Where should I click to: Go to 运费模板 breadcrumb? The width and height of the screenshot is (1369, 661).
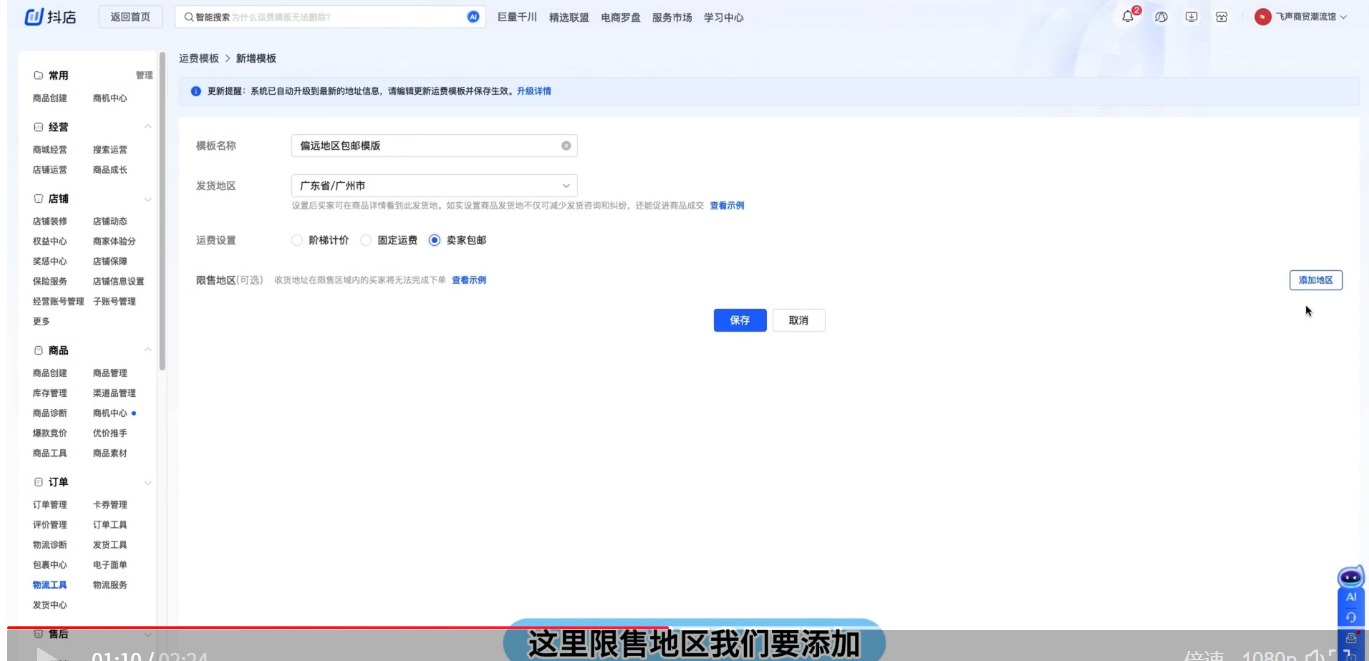(x=199, y=59)
